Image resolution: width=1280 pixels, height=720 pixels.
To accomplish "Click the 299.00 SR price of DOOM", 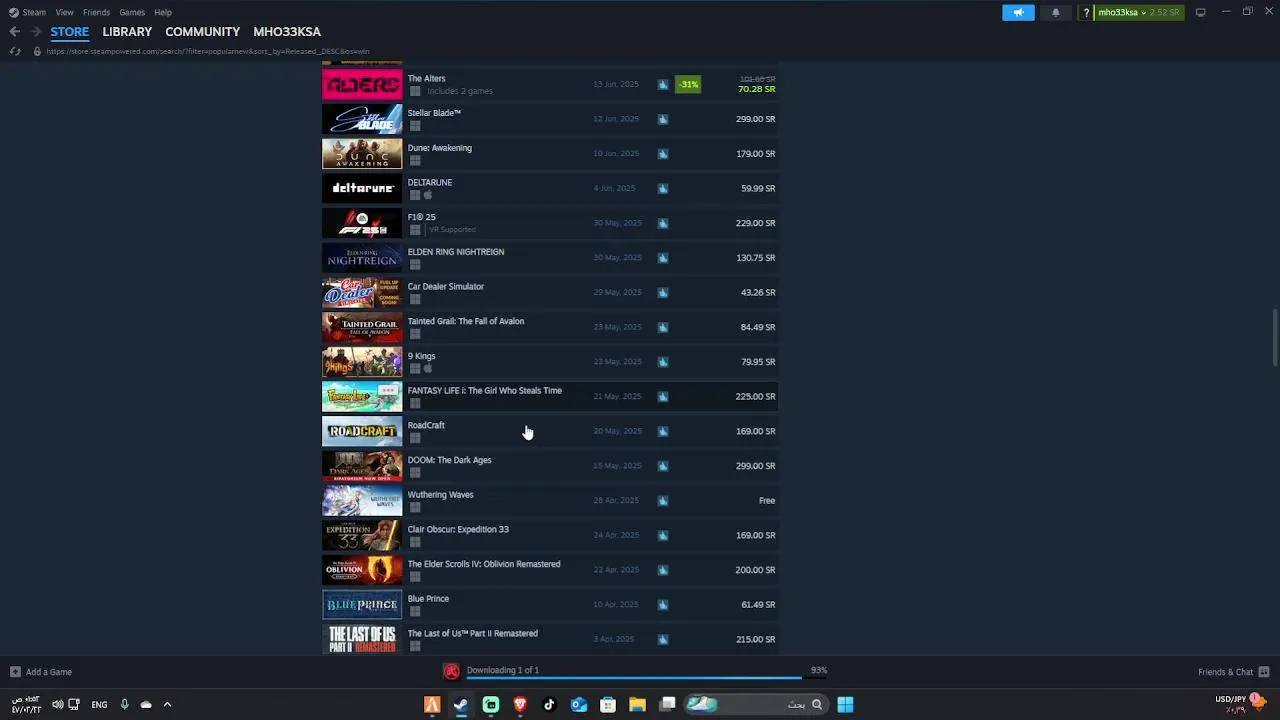I will pyautogui.click(x=755, y=466).
